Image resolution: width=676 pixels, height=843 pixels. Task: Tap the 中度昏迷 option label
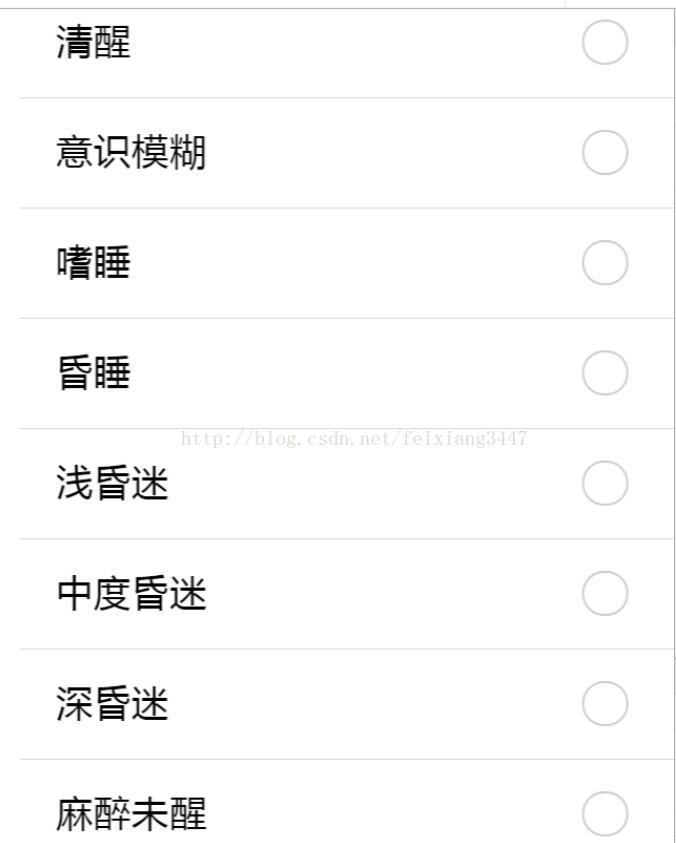[x=131, y=595]
